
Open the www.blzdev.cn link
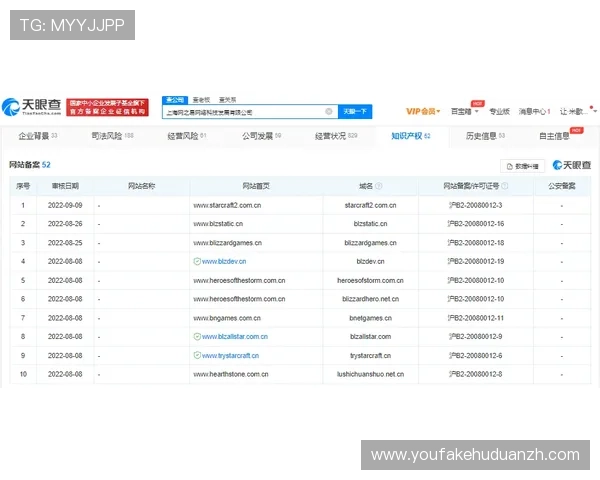tap(224, 261)
